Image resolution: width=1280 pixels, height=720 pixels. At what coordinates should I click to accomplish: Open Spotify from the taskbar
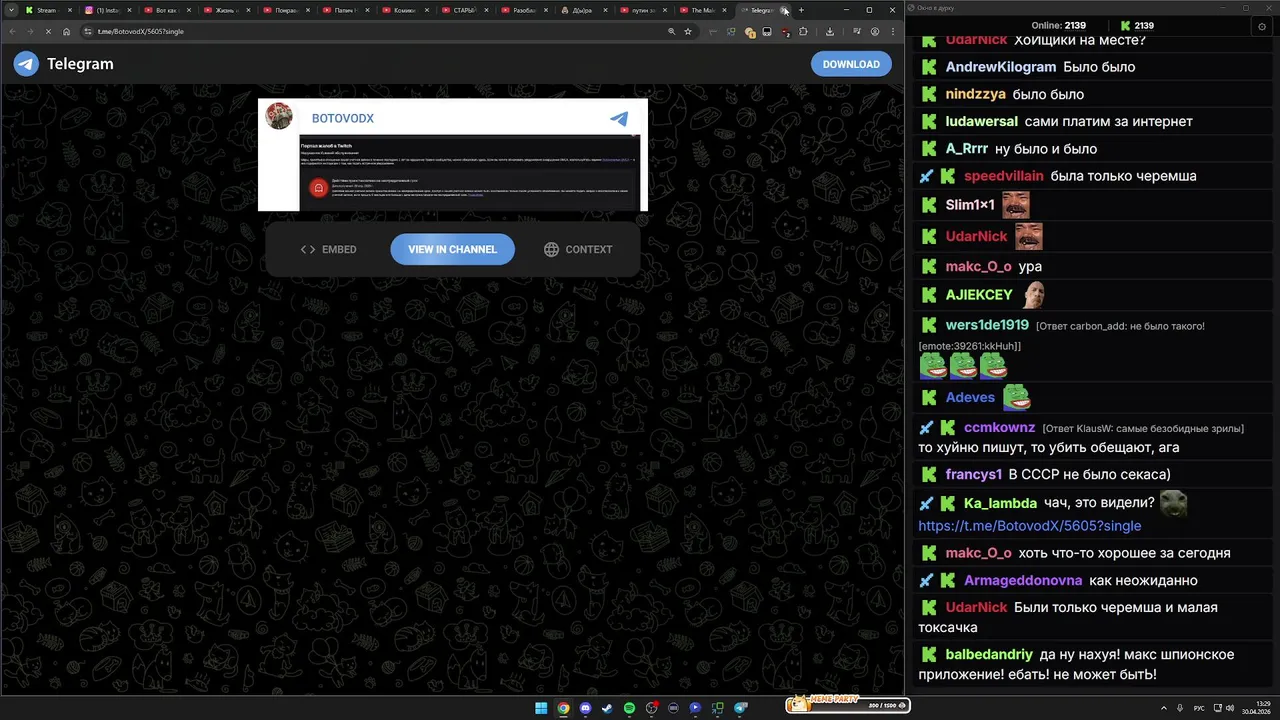click(x=629, y=708)
